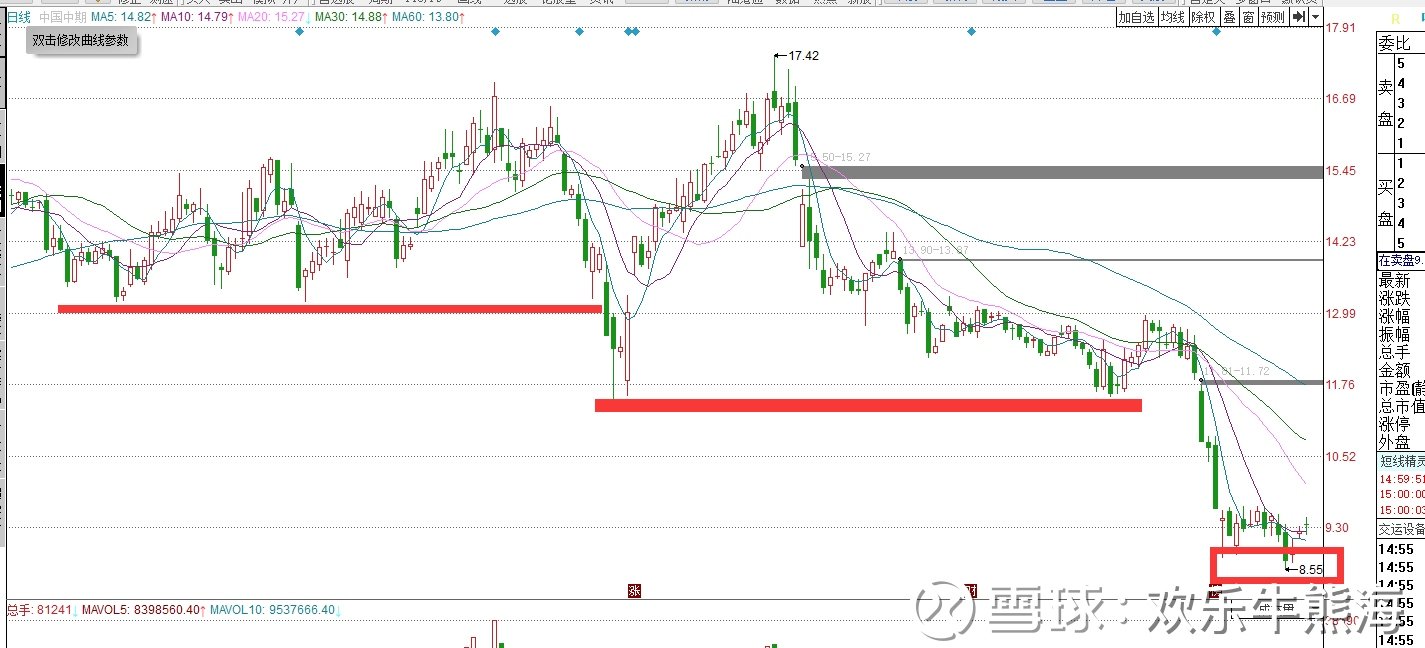Open the chart toolbar dropdown arrow
Image resolution: width=1425 pixels, height=648 pixels.
point(1315,17)
